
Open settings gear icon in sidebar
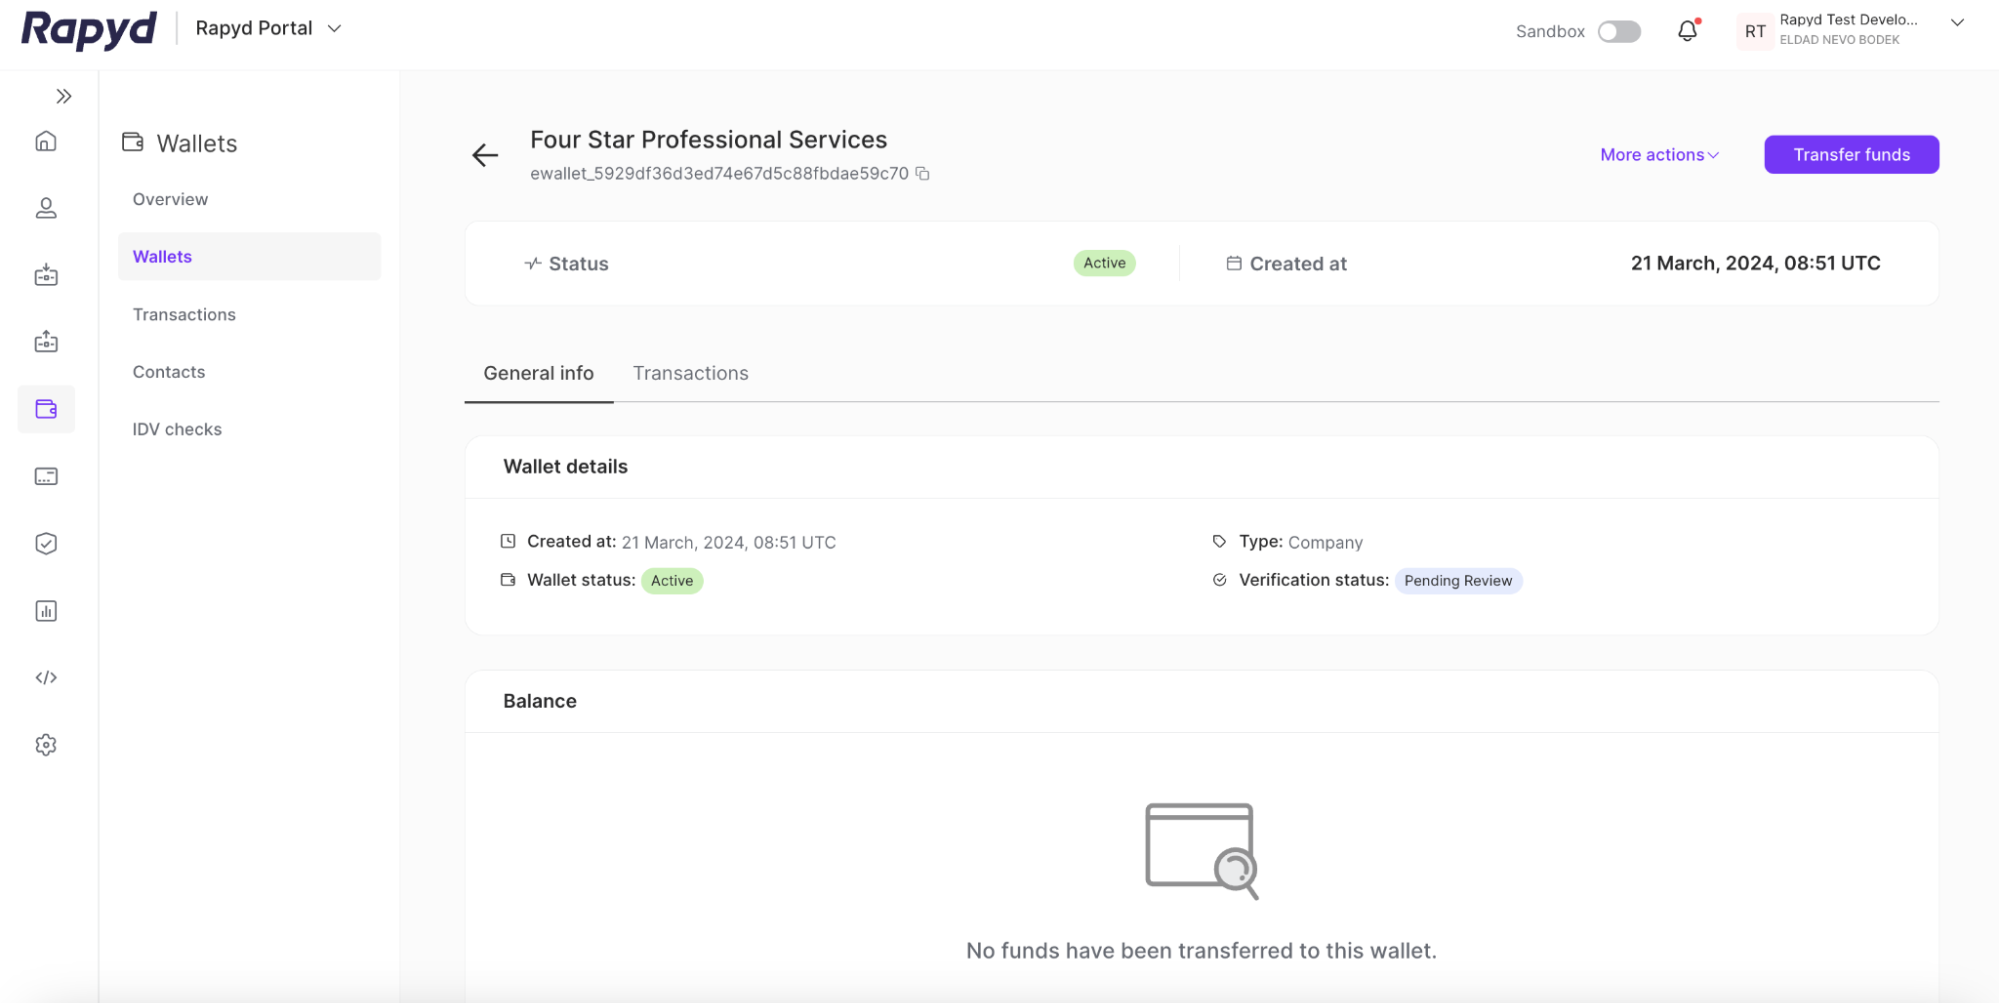[x=46, y=745]
